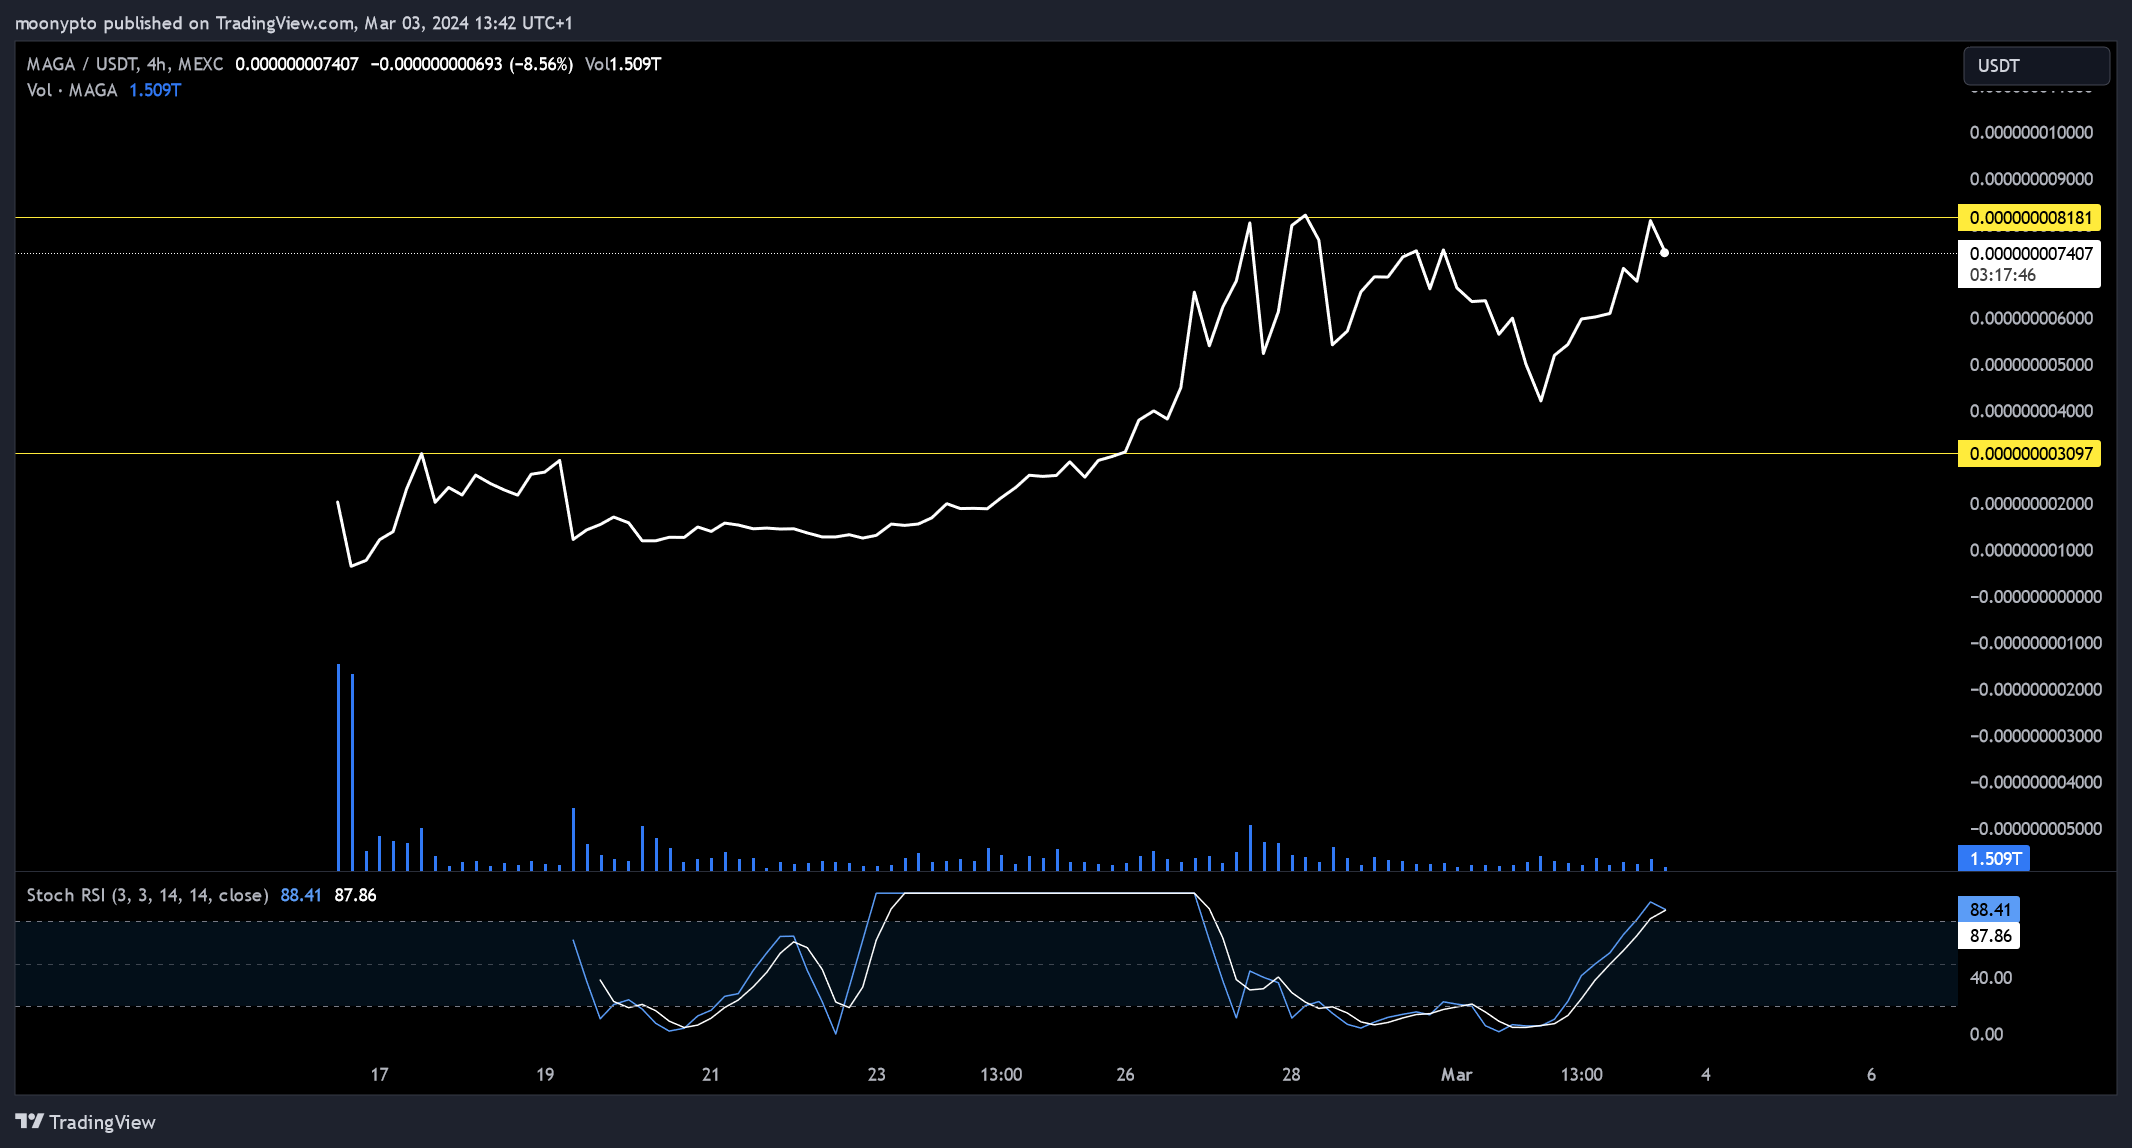Click the 28 date label on the time axis
The height and width of the screenshot is (1148, 2132).
[x=1291, y=1074]
